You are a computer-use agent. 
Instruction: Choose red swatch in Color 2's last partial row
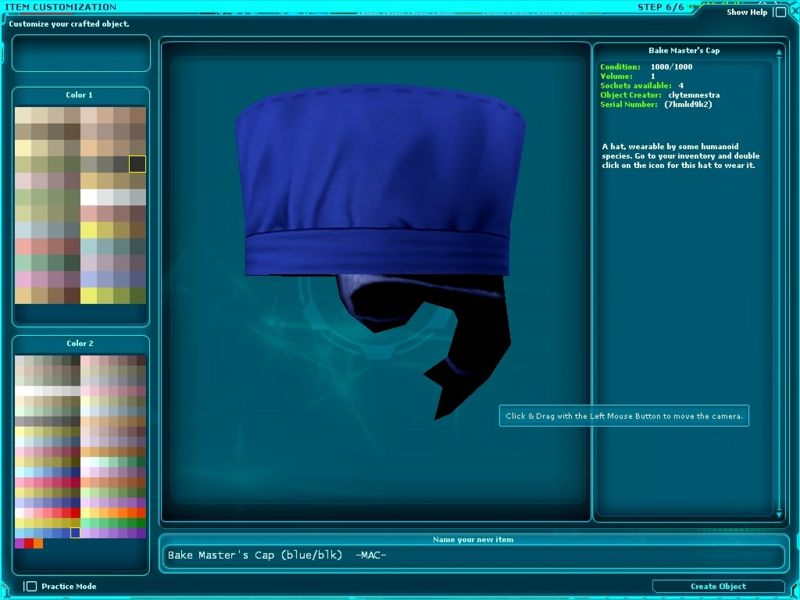(29, 543)
